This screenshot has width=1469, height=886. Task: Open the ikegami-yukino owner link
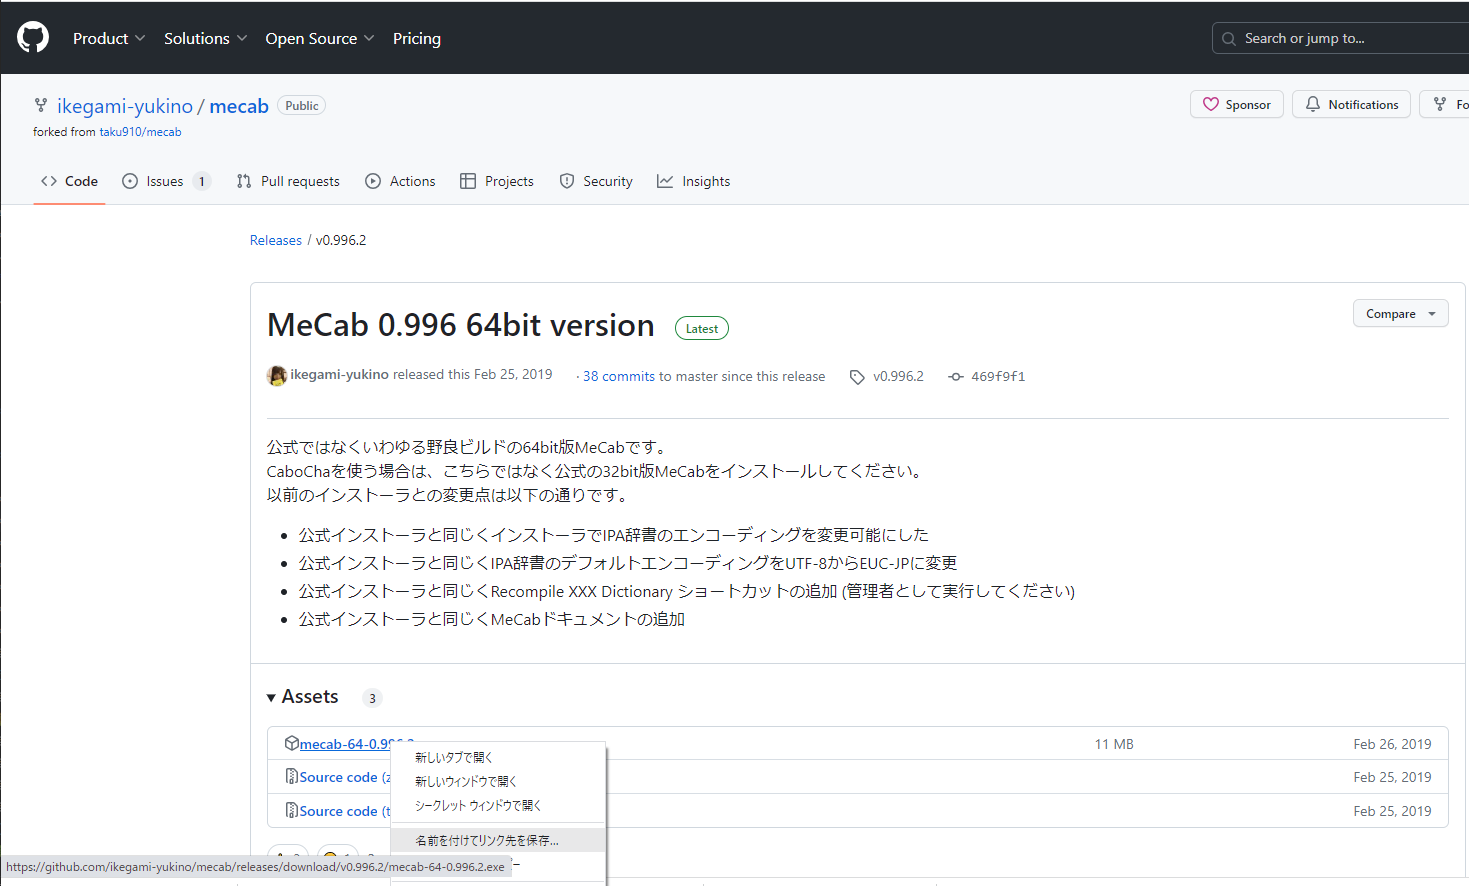125,106
